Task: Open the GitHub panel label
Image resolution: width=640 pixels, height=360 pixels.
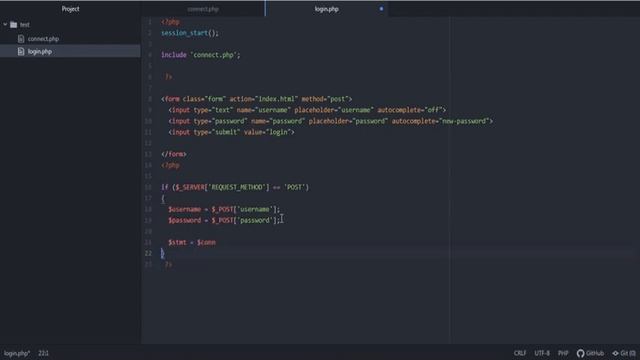Action: tap(595, 353)
